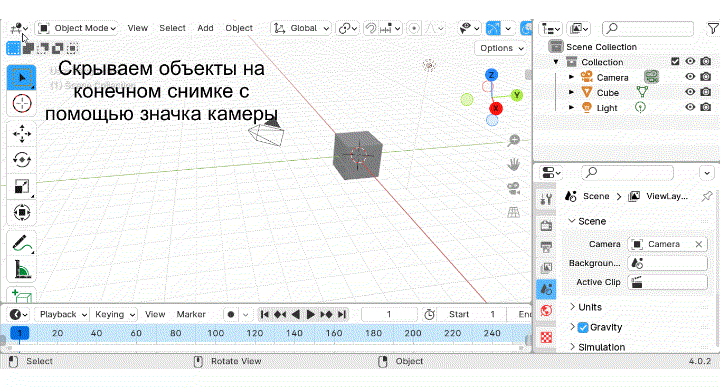Toggle the Gravity checkbox
Viewport: 720px width, 388px height.
click(583, 327)
